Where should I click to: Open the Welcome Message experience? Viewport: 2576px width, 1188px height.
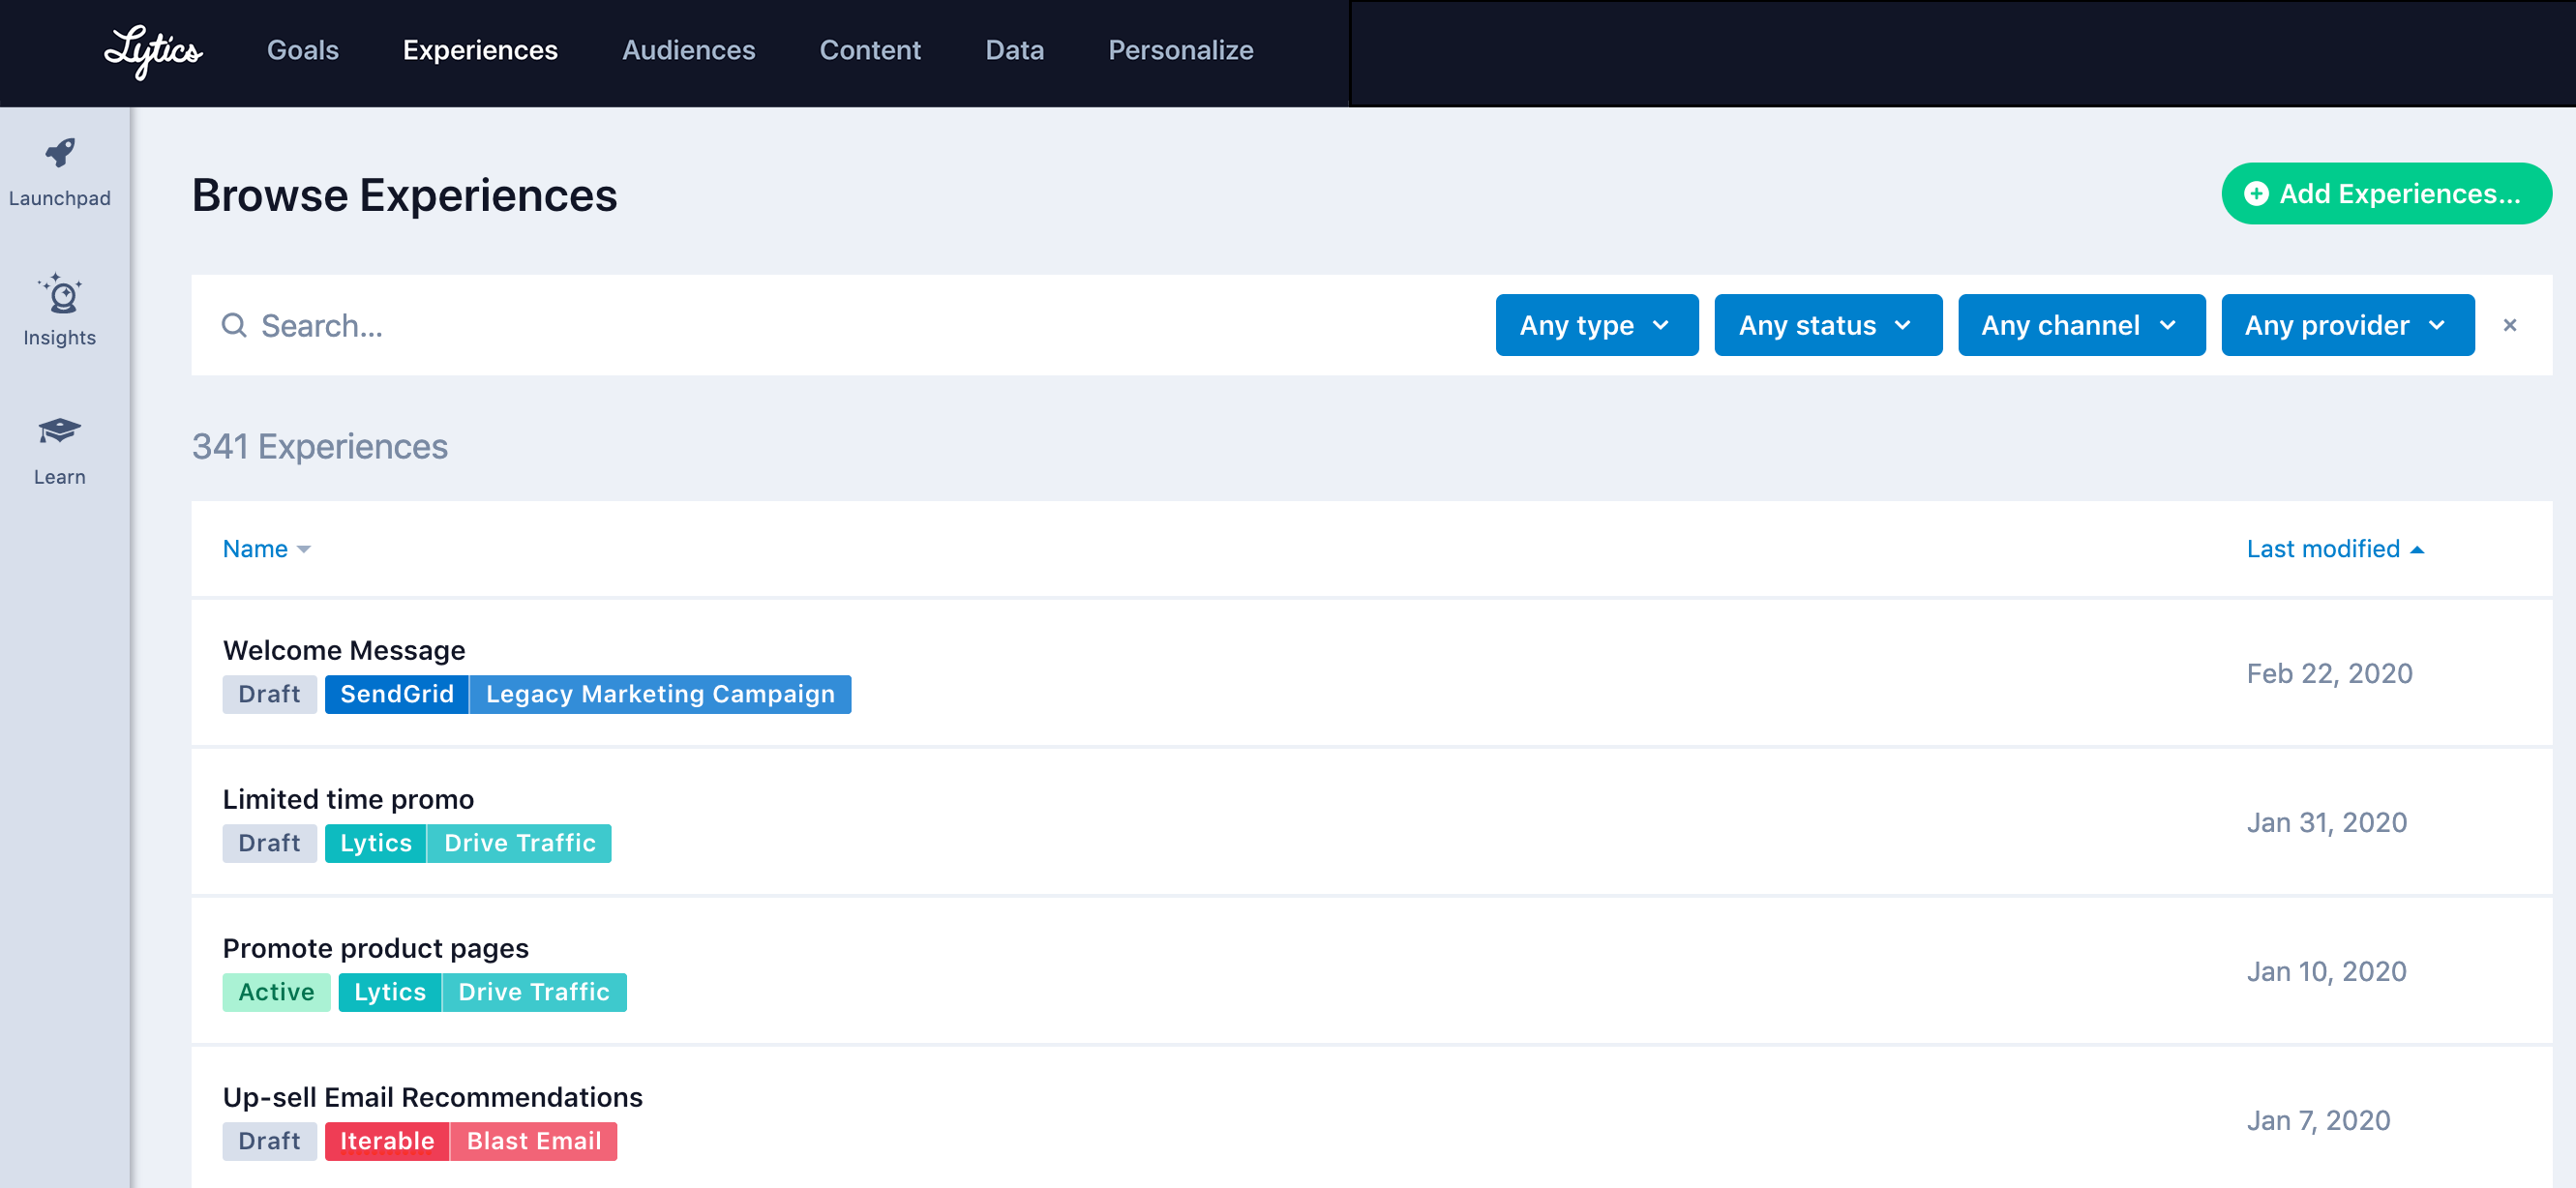(344, 650)
